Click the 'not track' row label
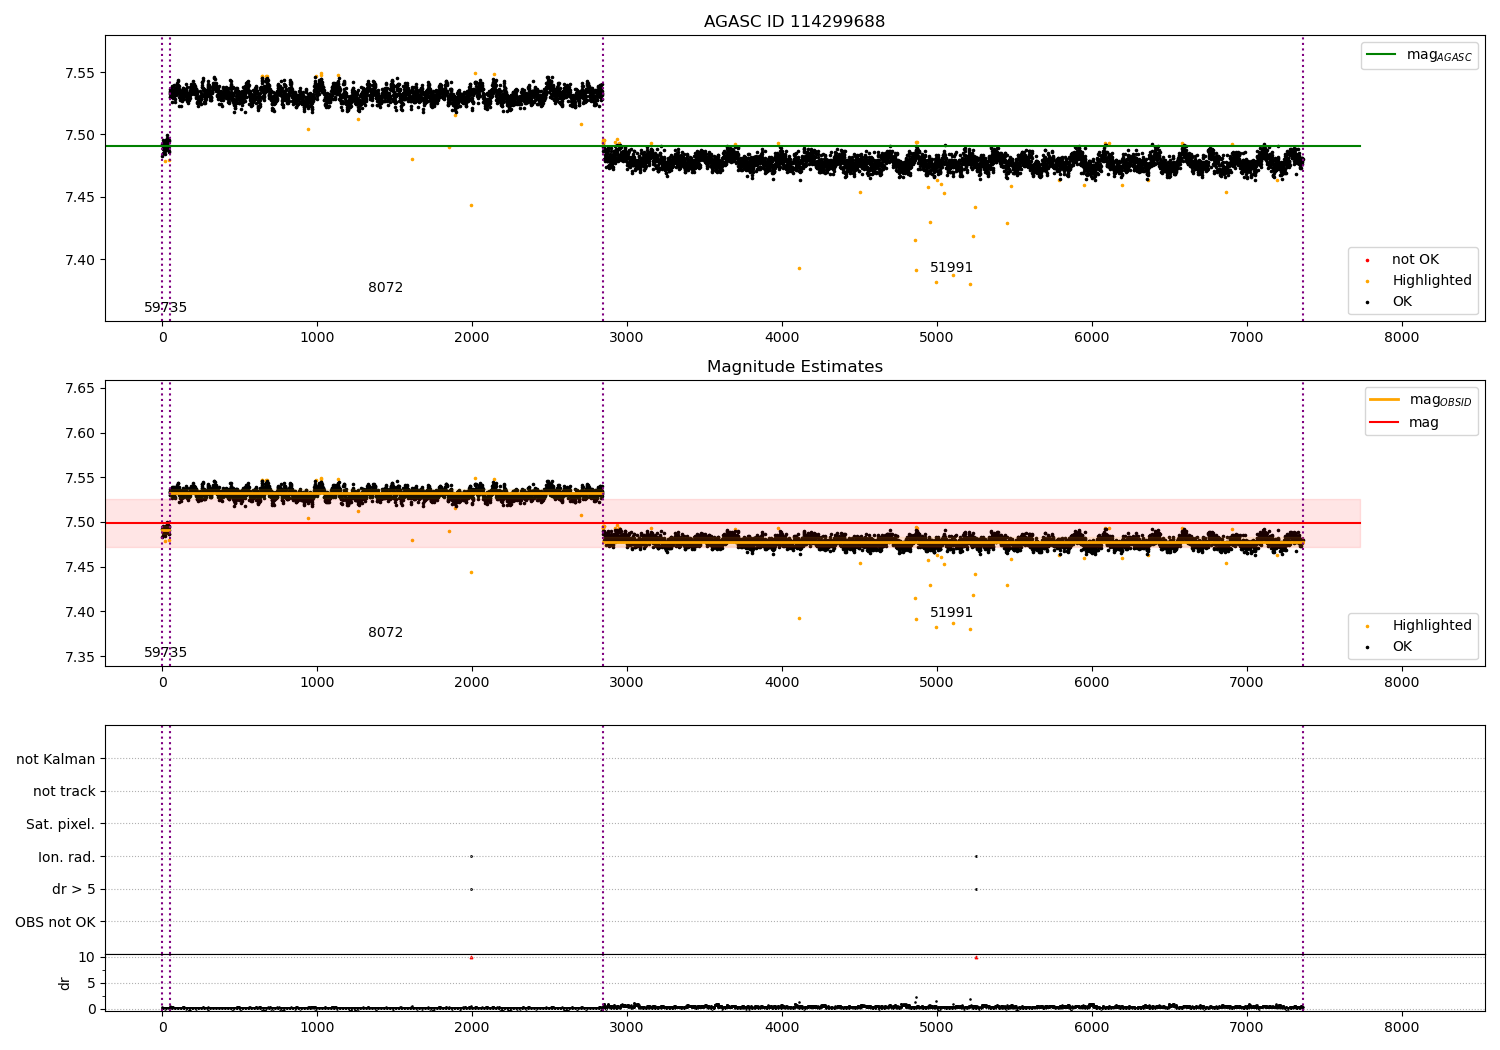Viewport: 1500px width, 1050px height. click(64, 792)
